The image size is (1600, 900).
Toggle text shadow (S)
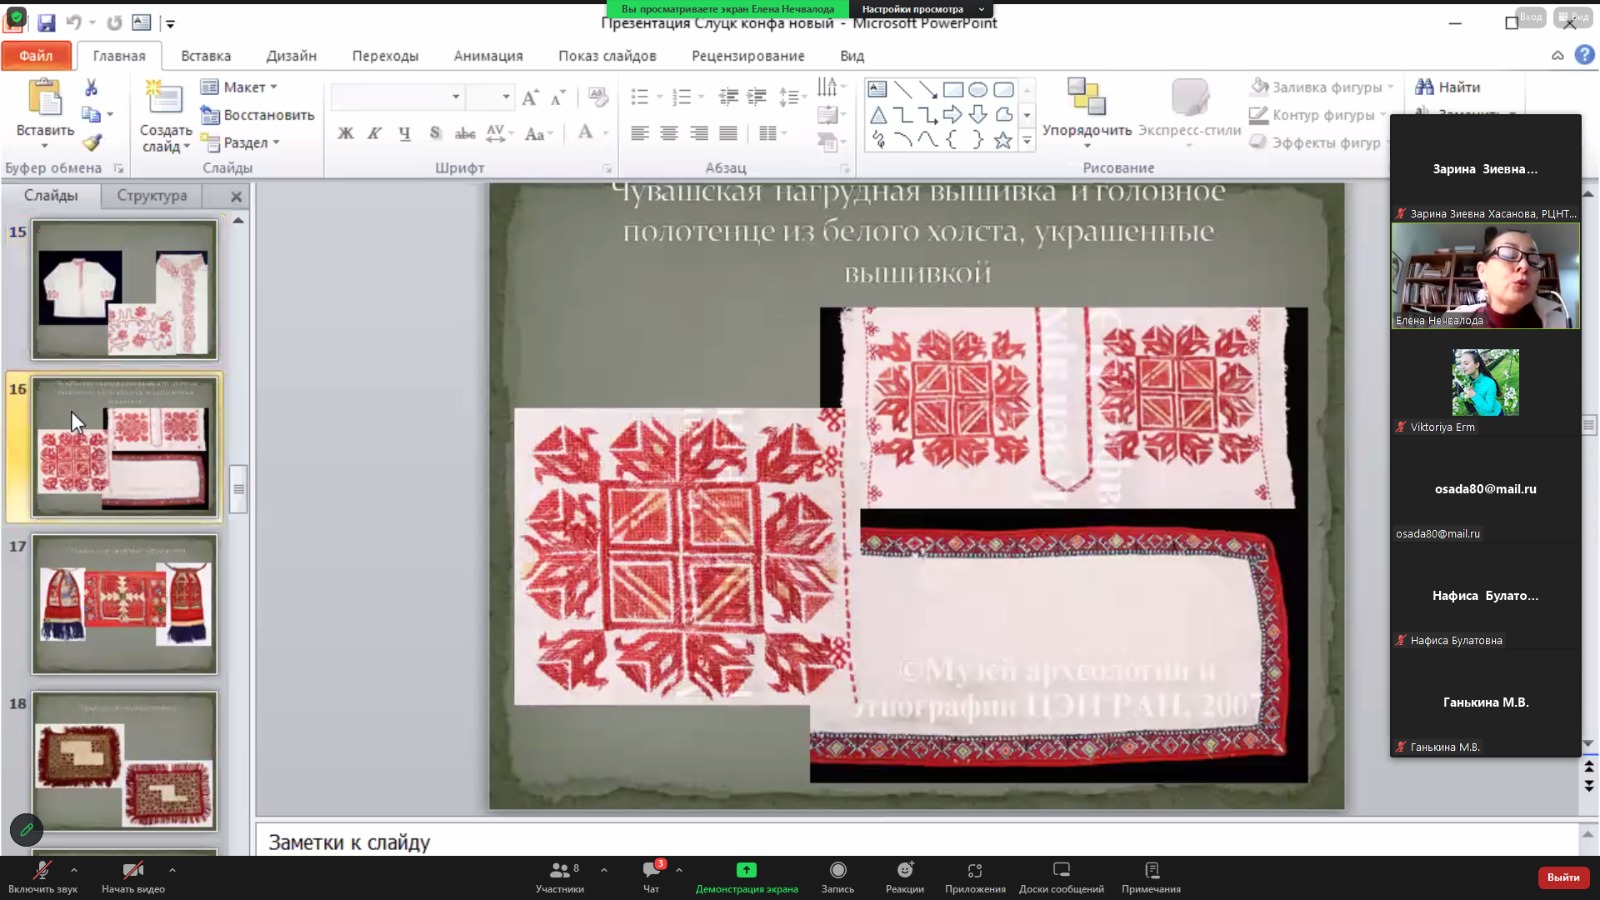click(435, 133)
